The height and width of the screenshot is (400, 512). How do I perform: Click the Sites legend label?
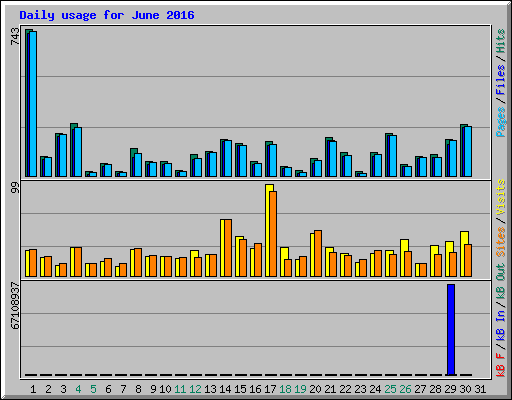point(501,242)
